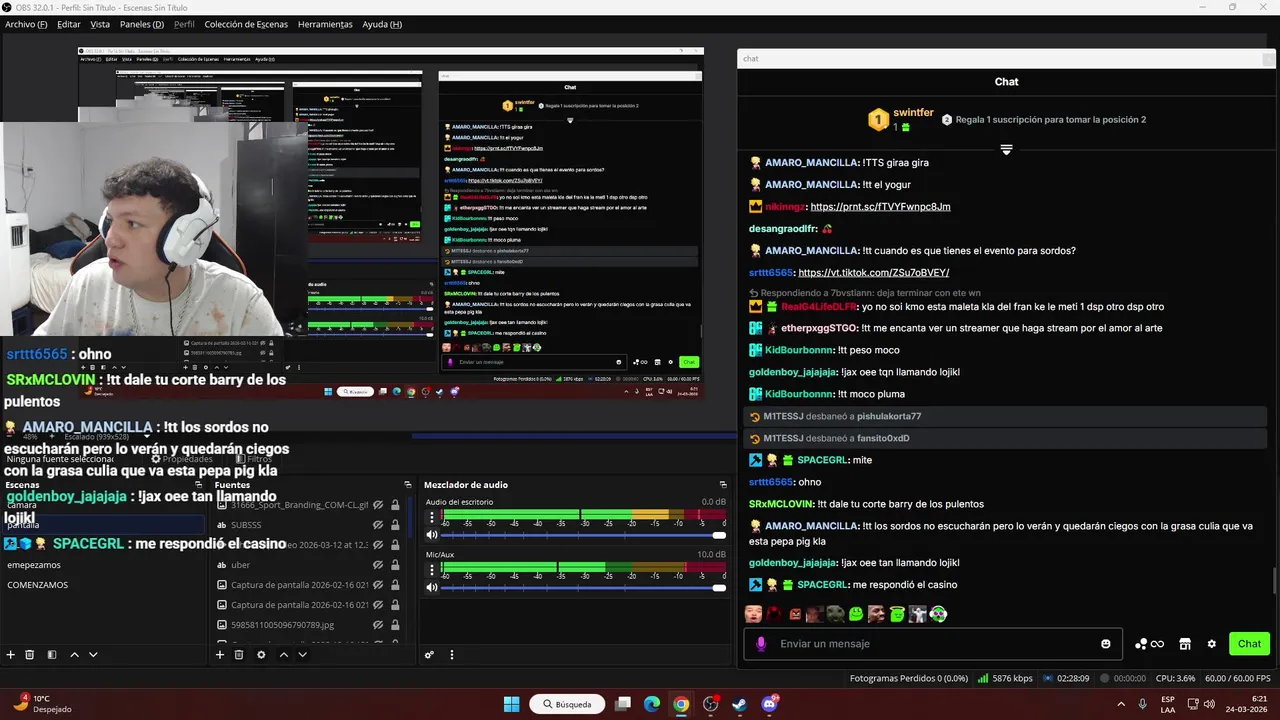Move source down in Fuentes list
Image resolution: width=1280 pixels, height=720 pixels.
point(302,655)
